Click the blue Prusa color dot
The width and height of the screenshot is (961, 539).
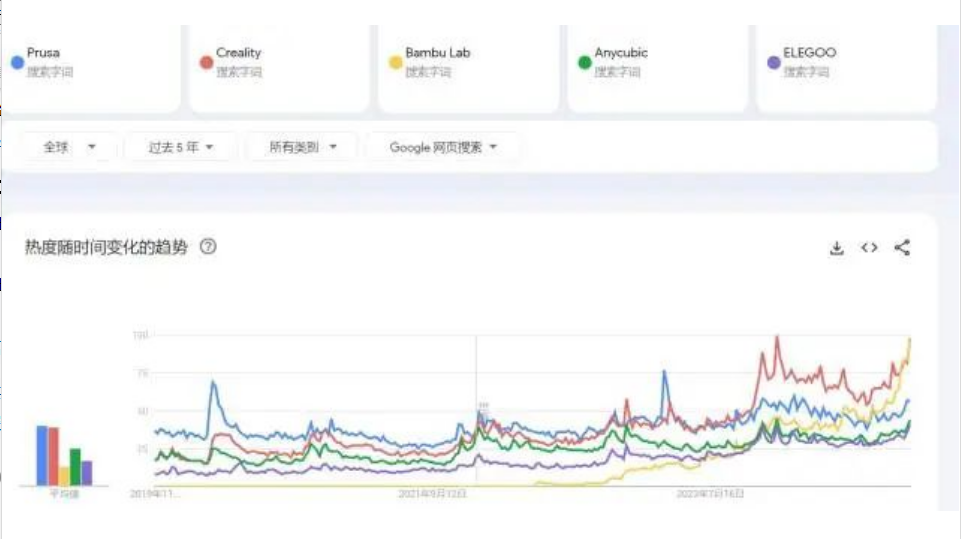point(17,62)
